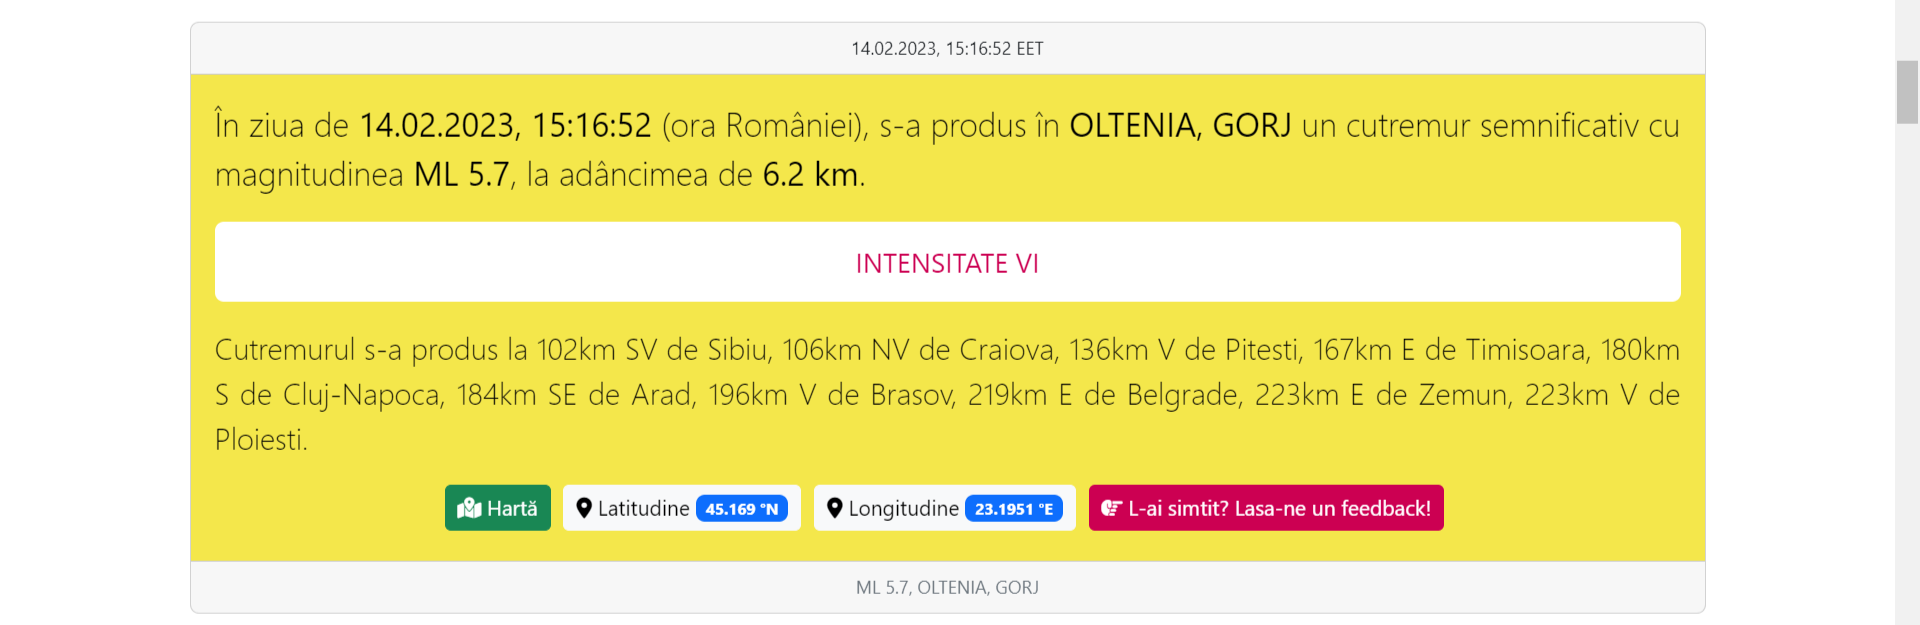Click the bold 14.02.2023, 15:16:52 in description

click(x=505, y=126)
